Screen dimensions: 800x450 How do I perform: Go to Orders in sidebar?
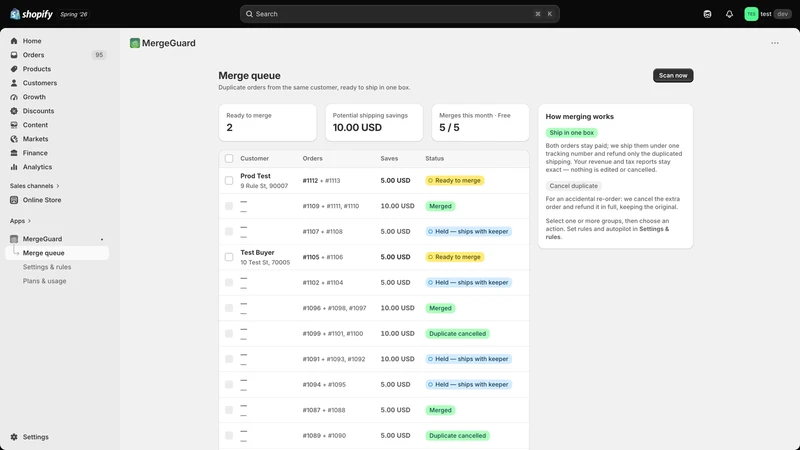tap(33, 55)
